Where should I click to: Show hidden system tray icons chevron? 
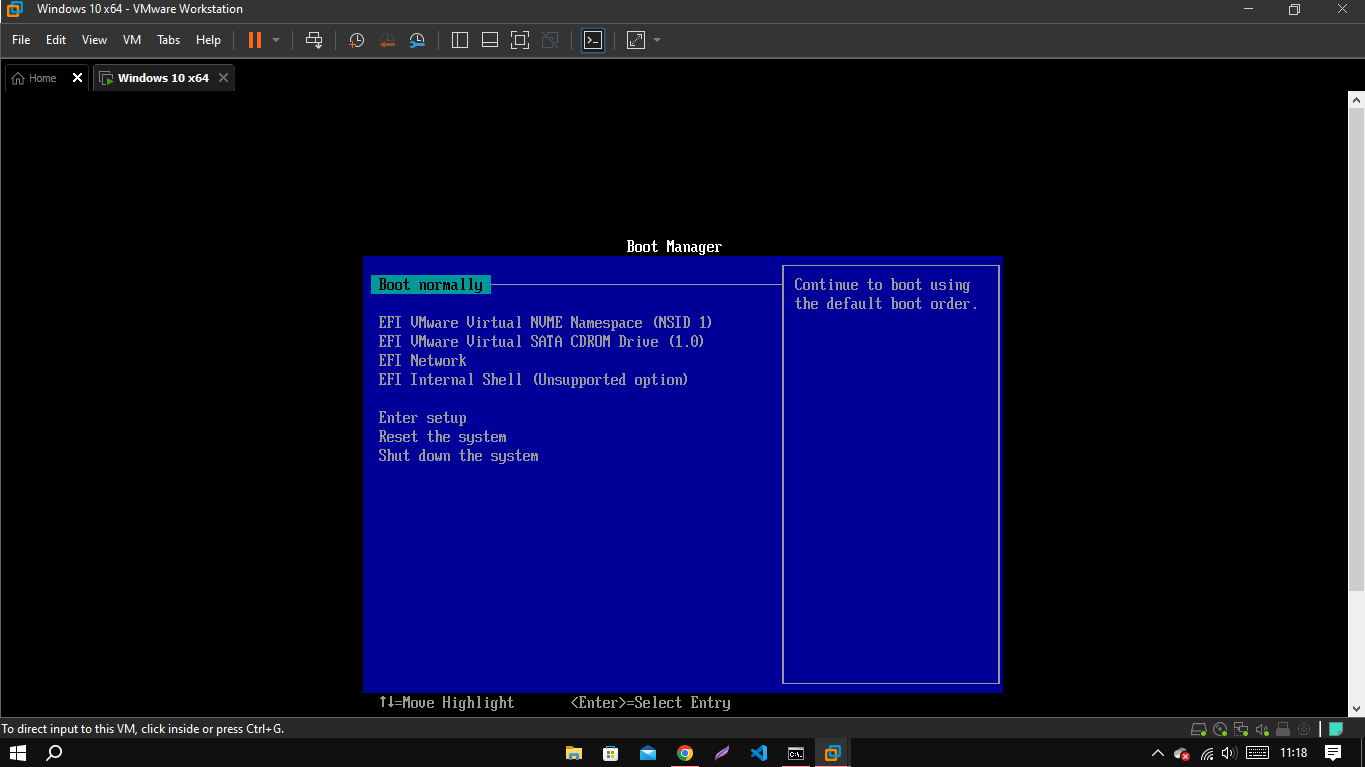tap(1158, 752)
